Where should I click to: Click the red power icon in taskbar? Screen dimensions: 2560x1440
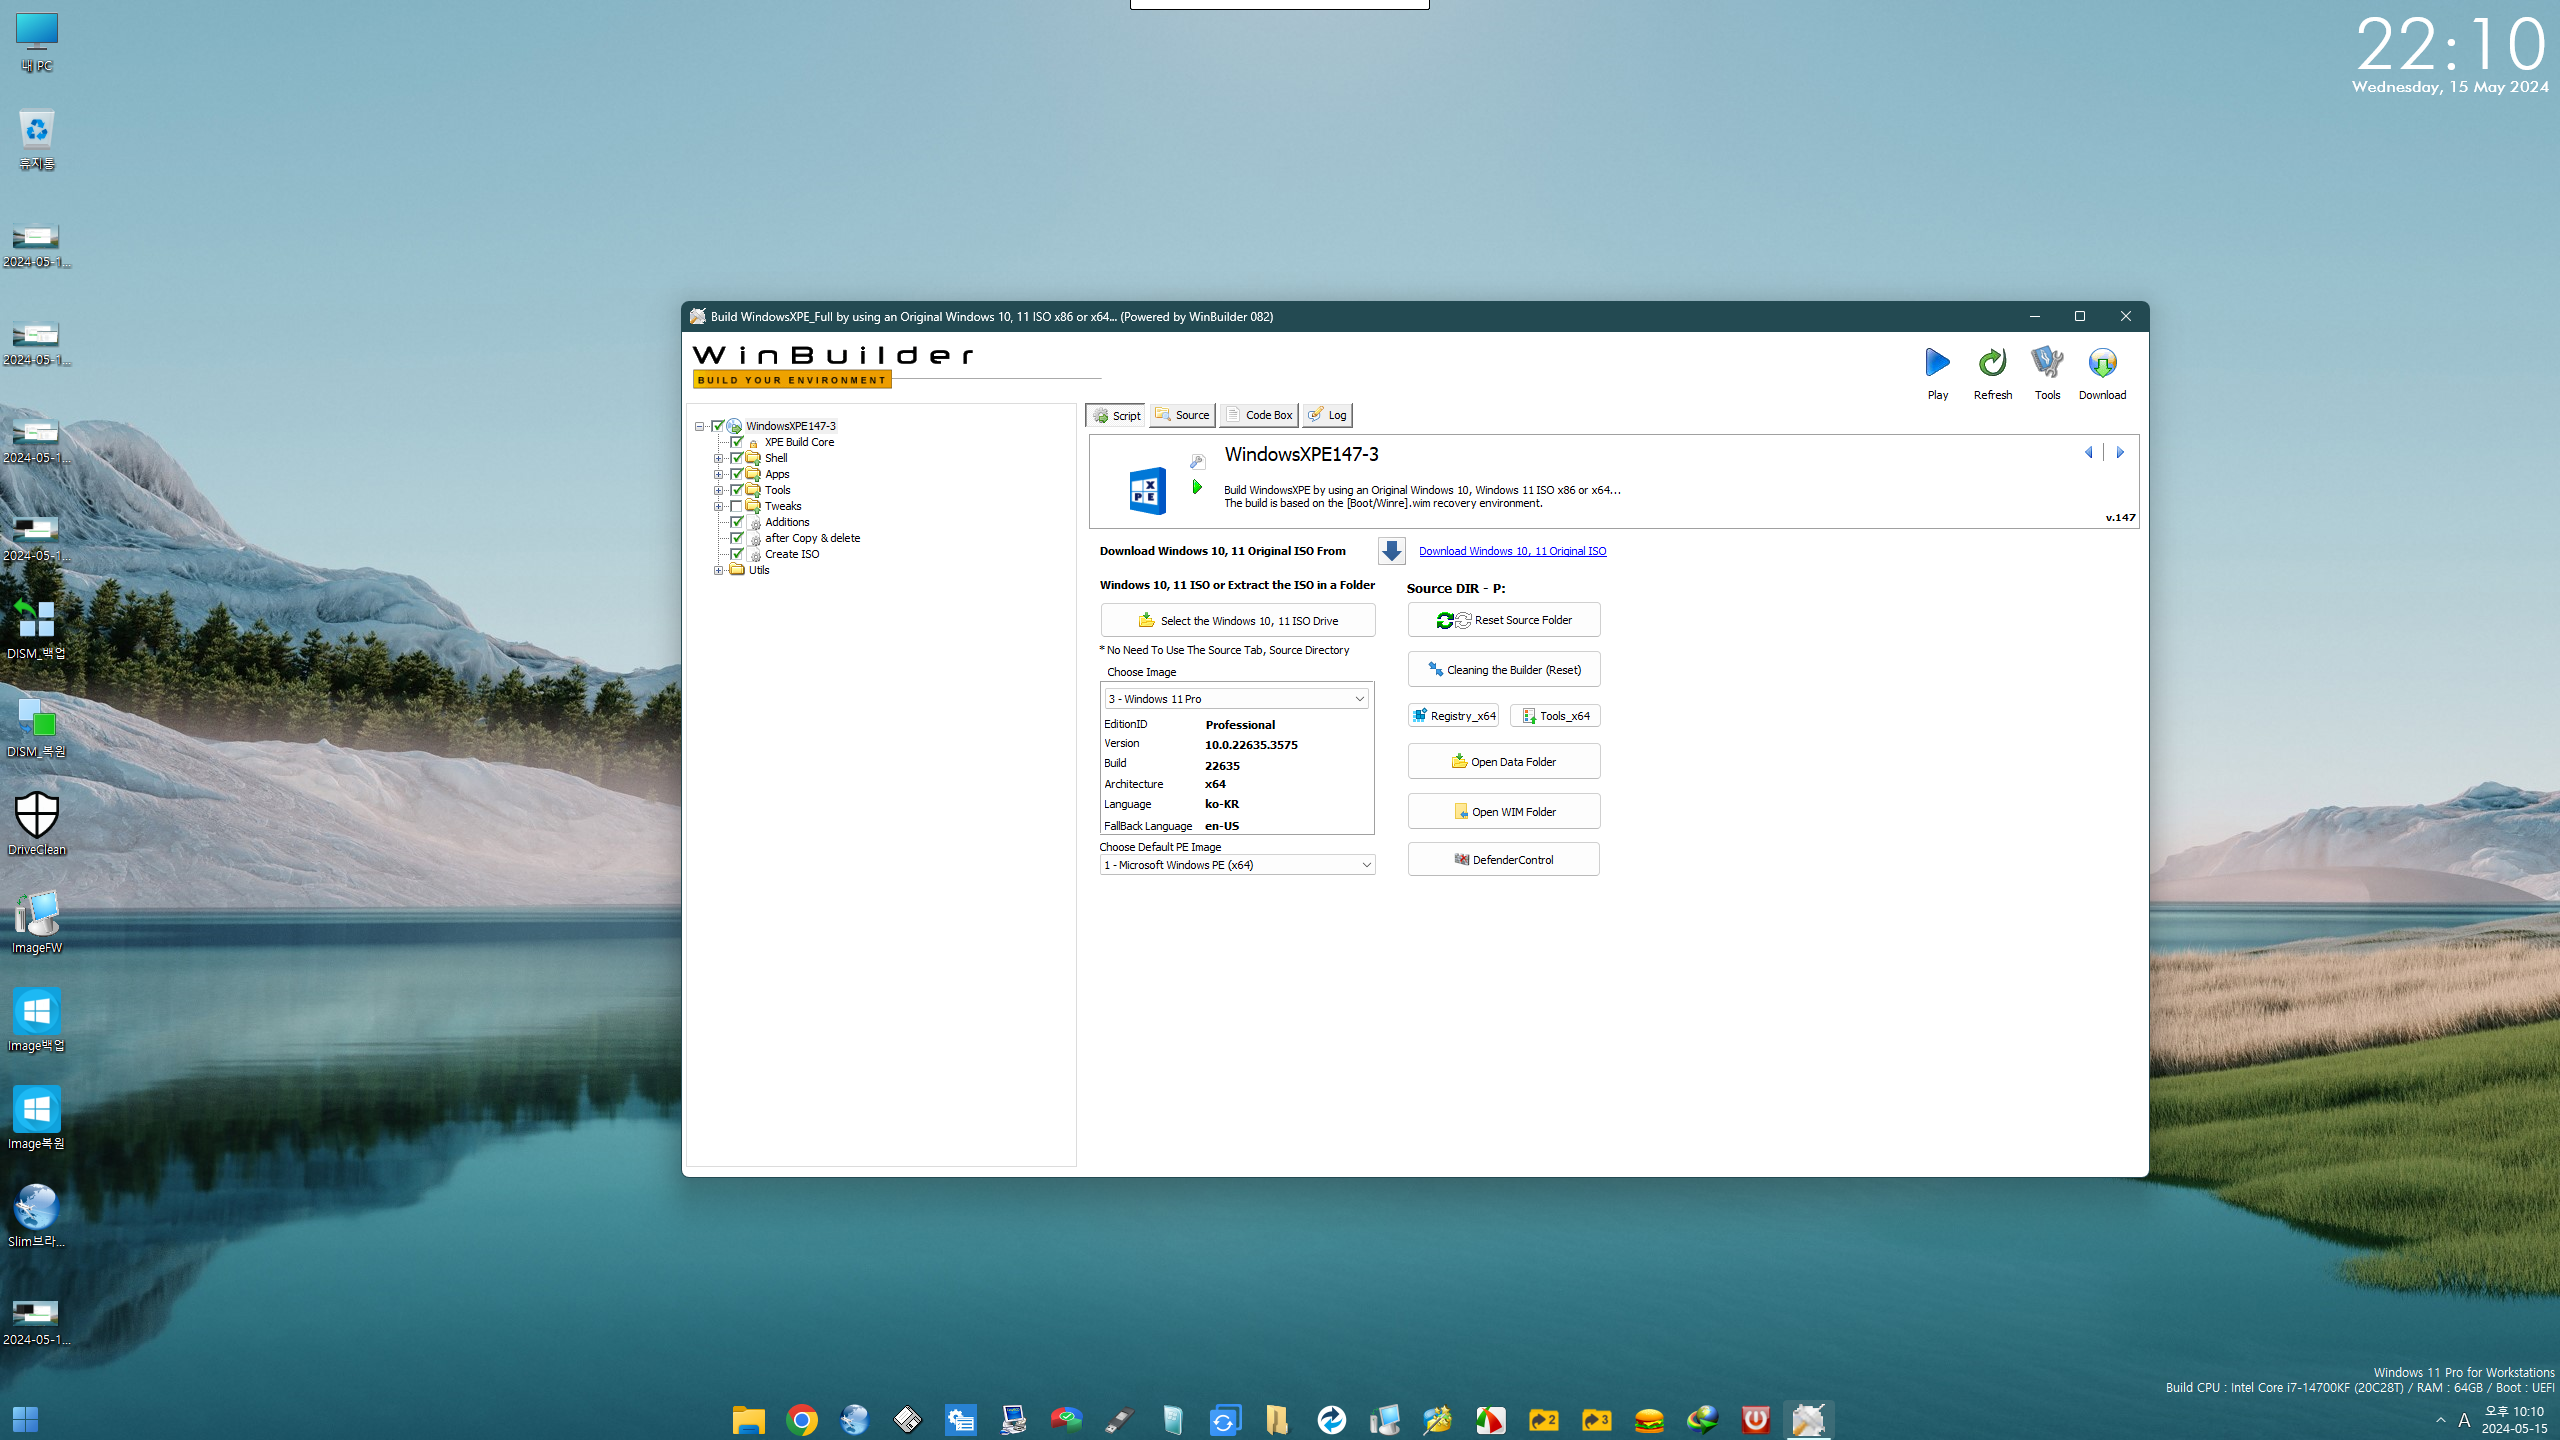[1755, 1420]
